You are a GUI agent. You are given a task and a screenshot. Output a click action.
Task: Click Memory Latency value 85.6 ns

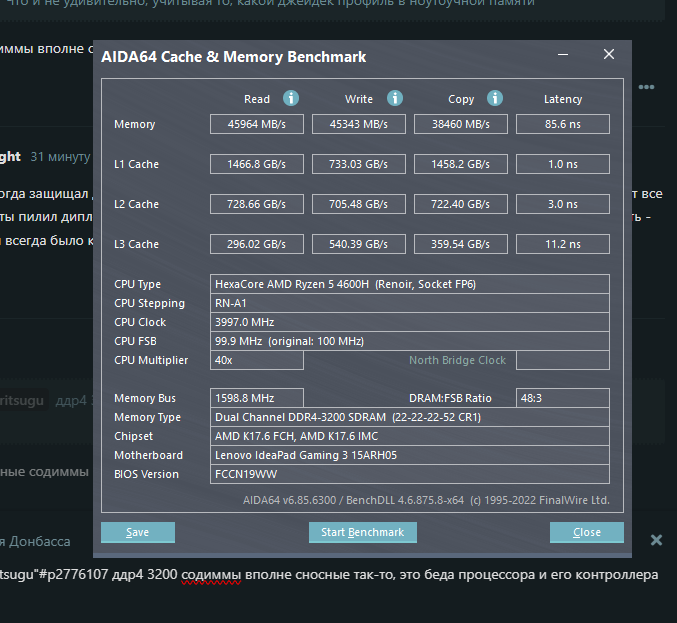[x=563, y=124]
